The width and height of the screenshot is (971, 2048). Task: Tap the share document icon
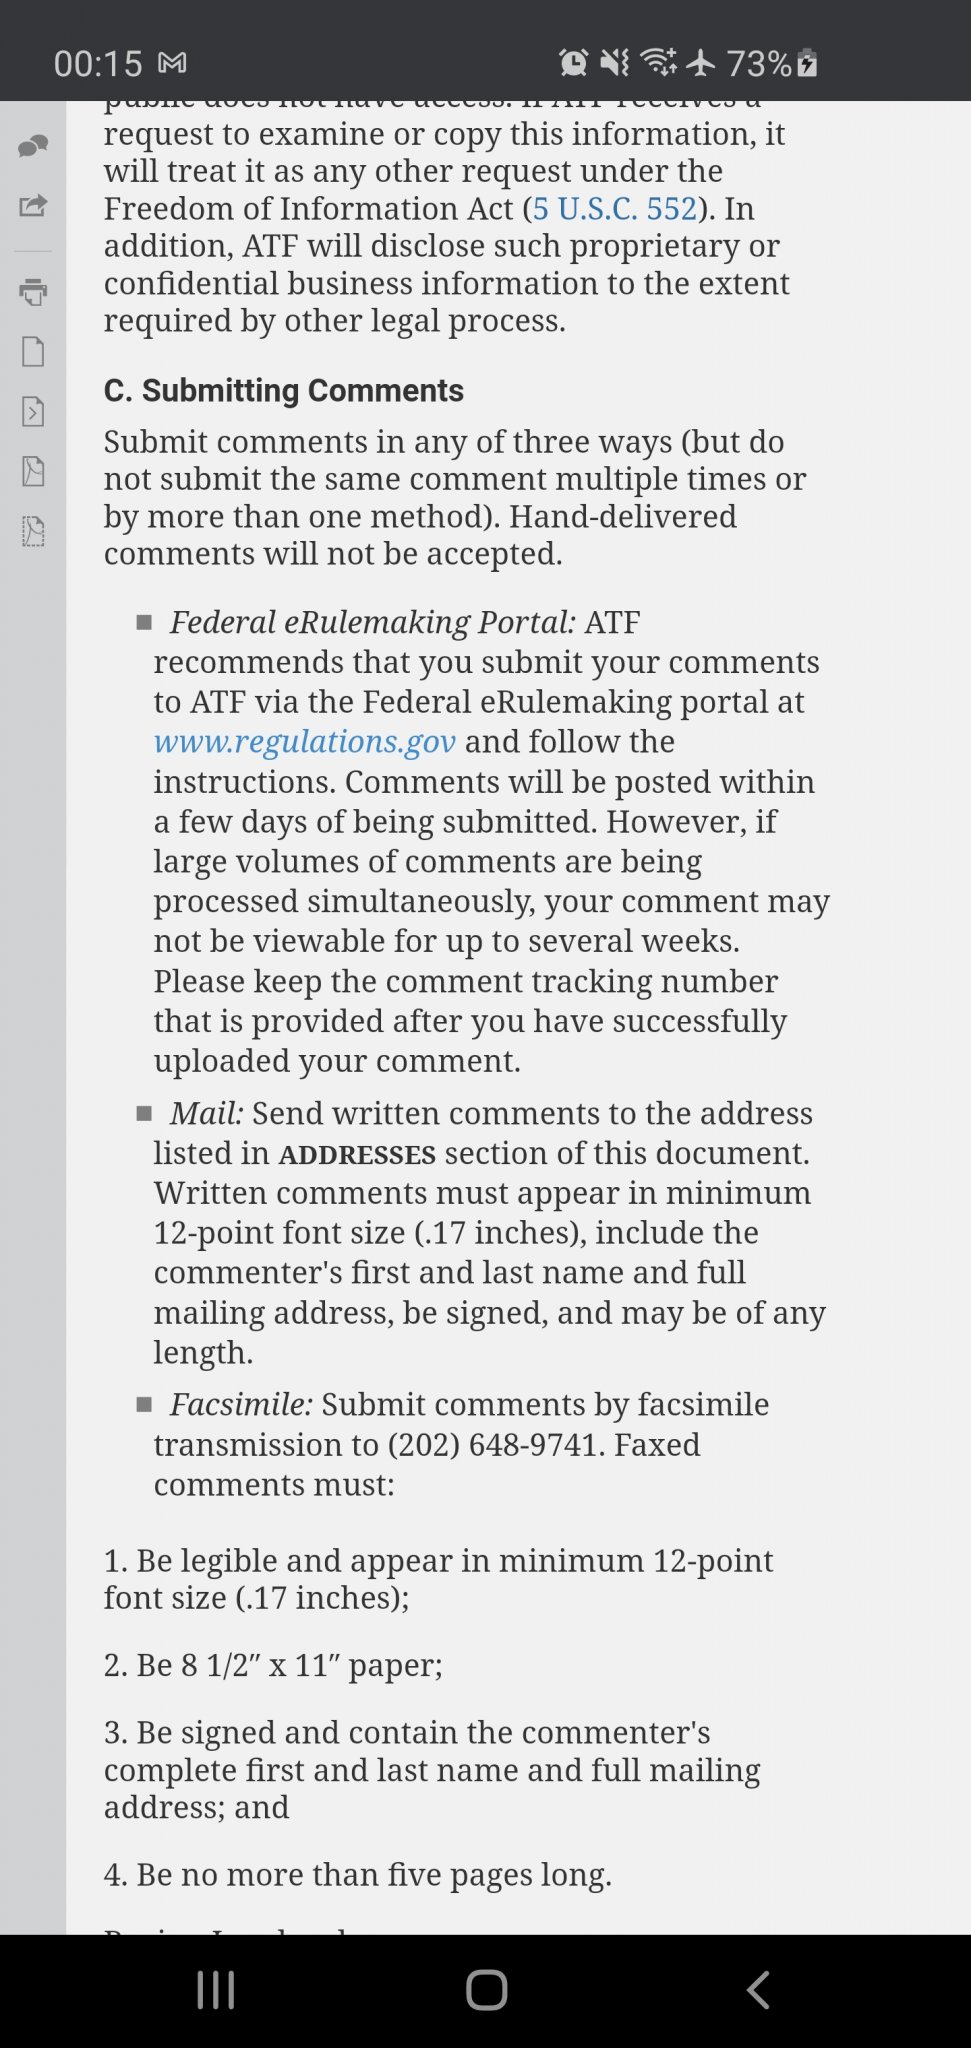click(x=33, y=206)
